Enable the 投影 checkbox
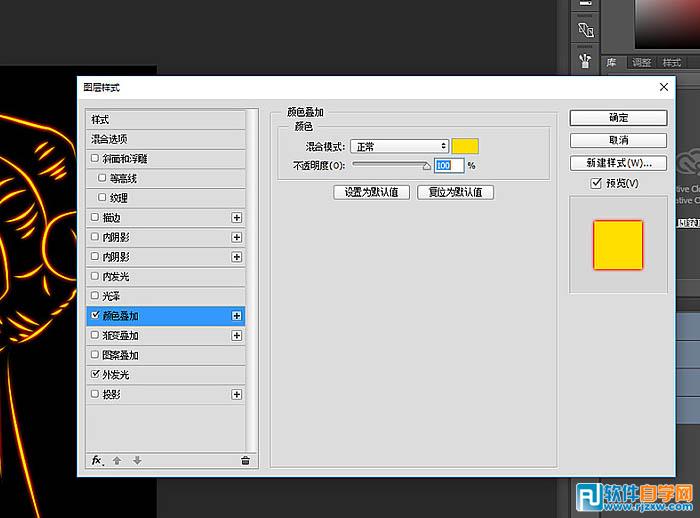 click(95, 394)
